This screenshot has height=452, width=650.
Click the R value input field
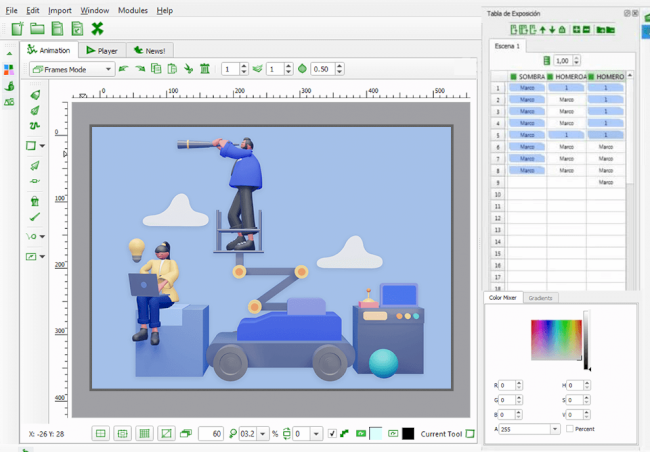[x=509, y=385]
